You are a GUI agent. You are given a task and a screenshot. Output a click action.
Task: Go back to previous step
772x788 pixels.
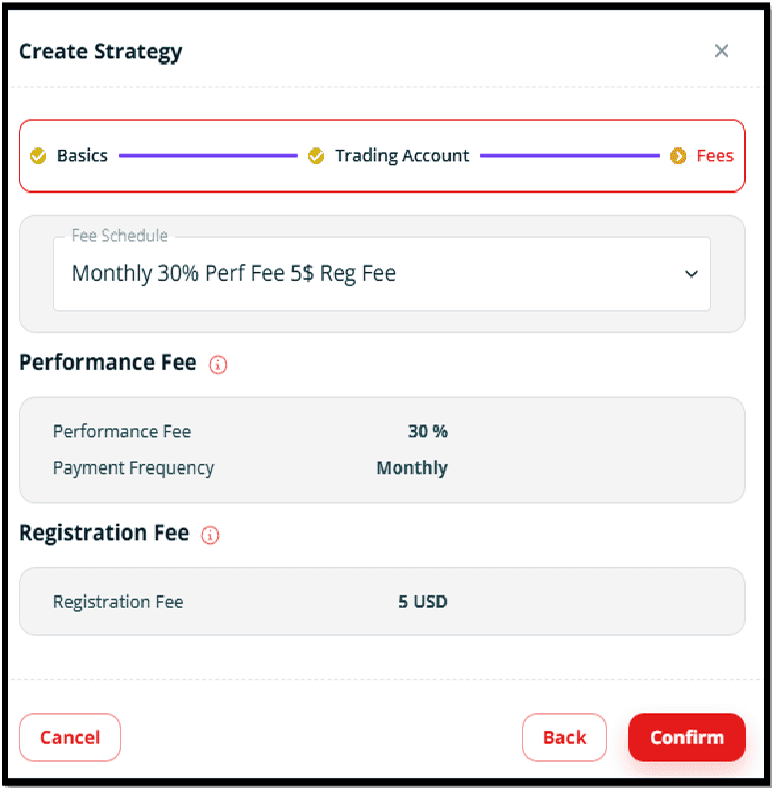pos(564,737)
